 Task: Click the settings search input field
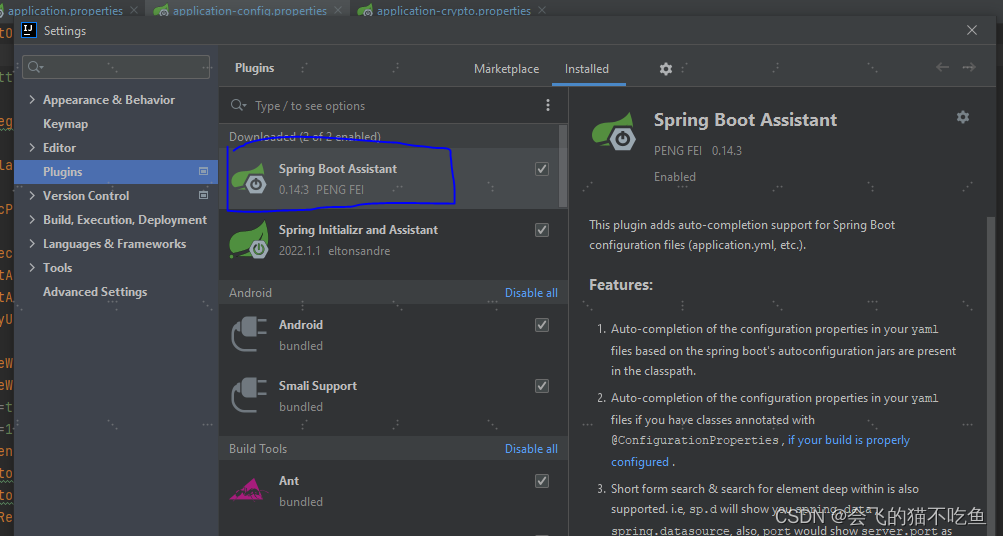coord(116,67)
